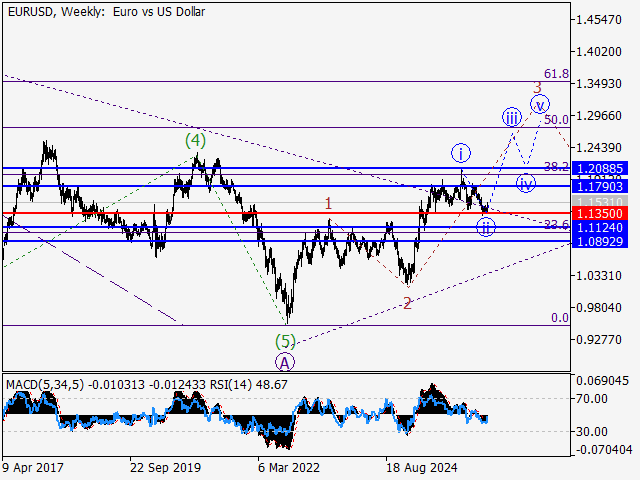Screen dimensions: 640x480
Task: Click the 6 Mar 2022 date marker
Action: [289, 467]
